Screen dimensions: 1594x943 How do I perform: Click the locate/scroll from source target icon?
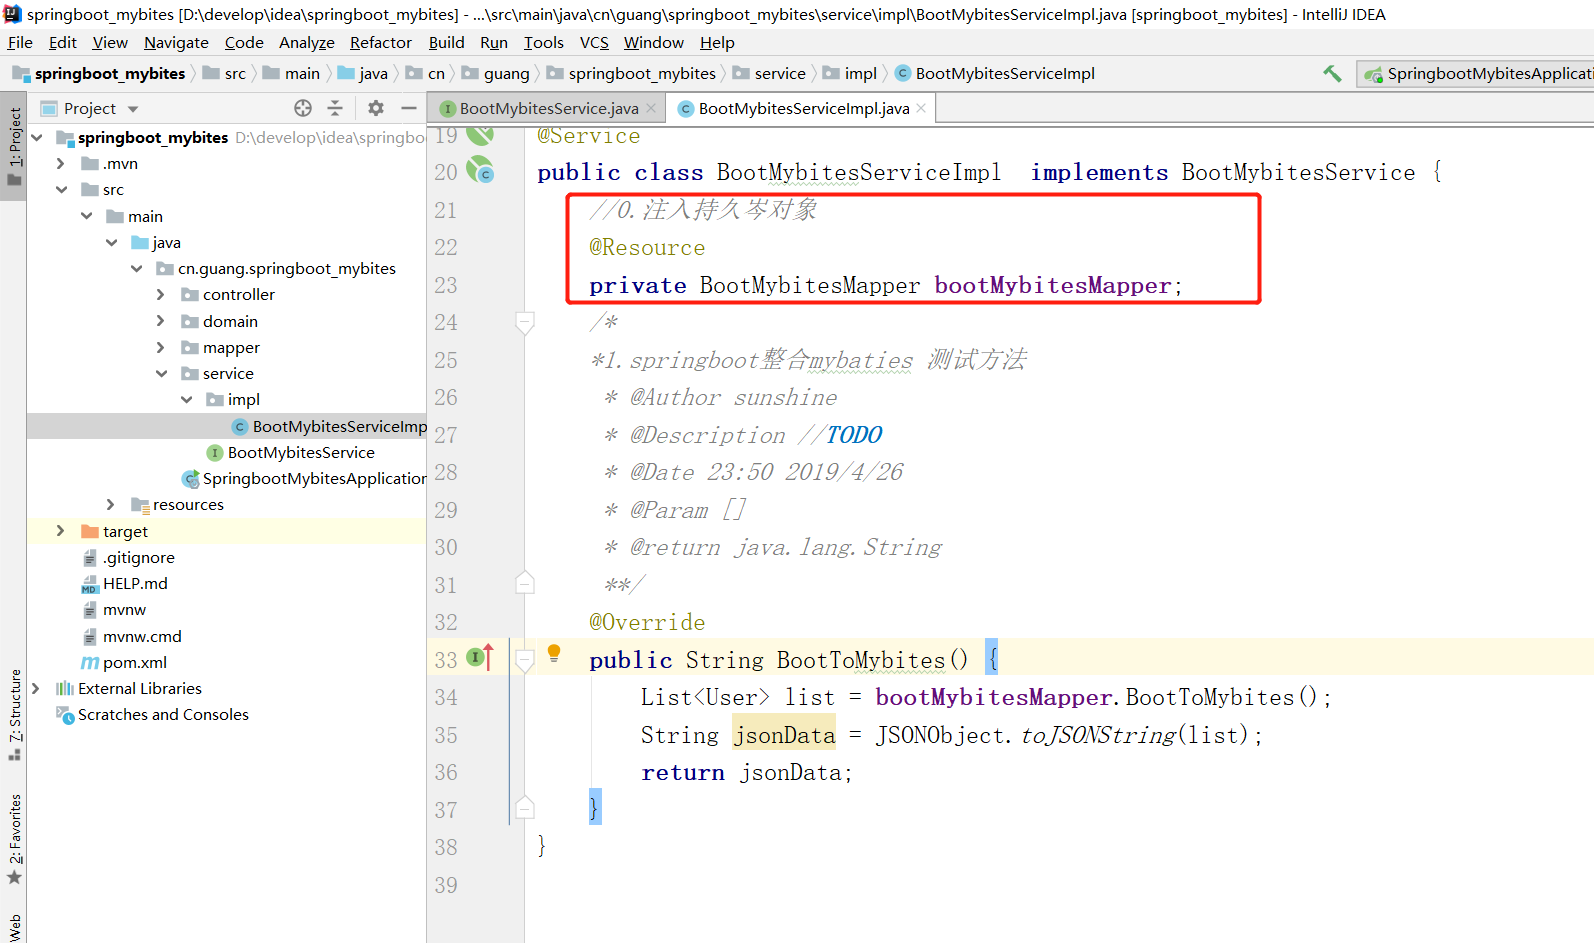(x=303, y=108)
